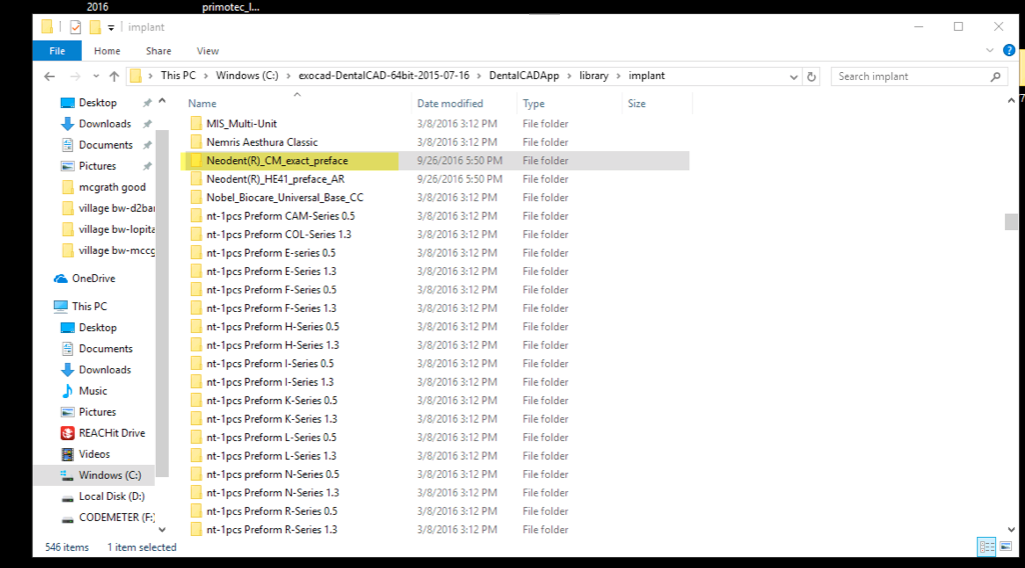Click Nobel_Biocare_Universal_Base_CC folder icon

pyautogui.click(x=196, y=197)
